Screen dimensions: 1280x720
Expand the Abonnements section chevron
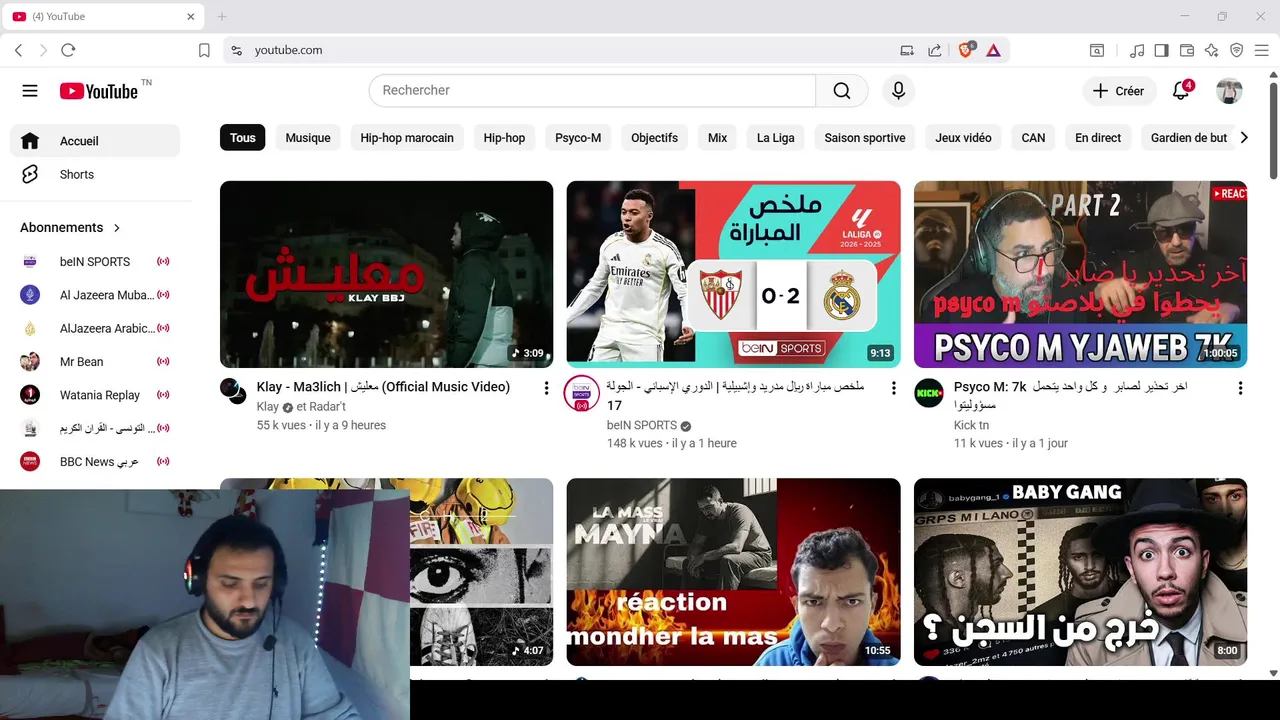[x=116, y=228]
